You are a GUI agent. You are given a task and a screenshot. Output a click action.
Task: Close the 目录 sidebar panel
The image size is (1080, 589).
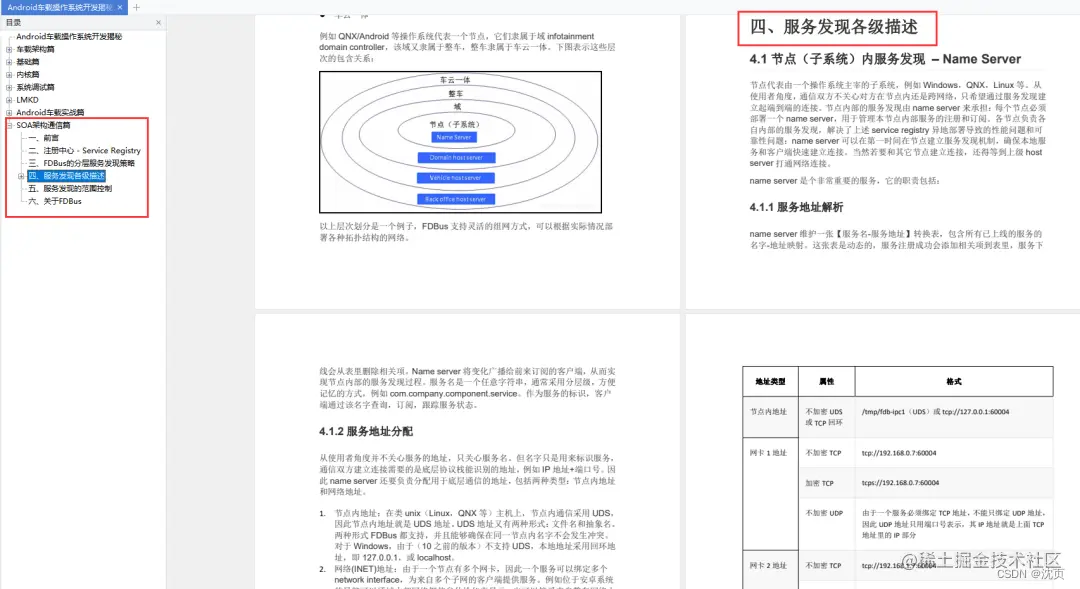[x=157, y=22]
